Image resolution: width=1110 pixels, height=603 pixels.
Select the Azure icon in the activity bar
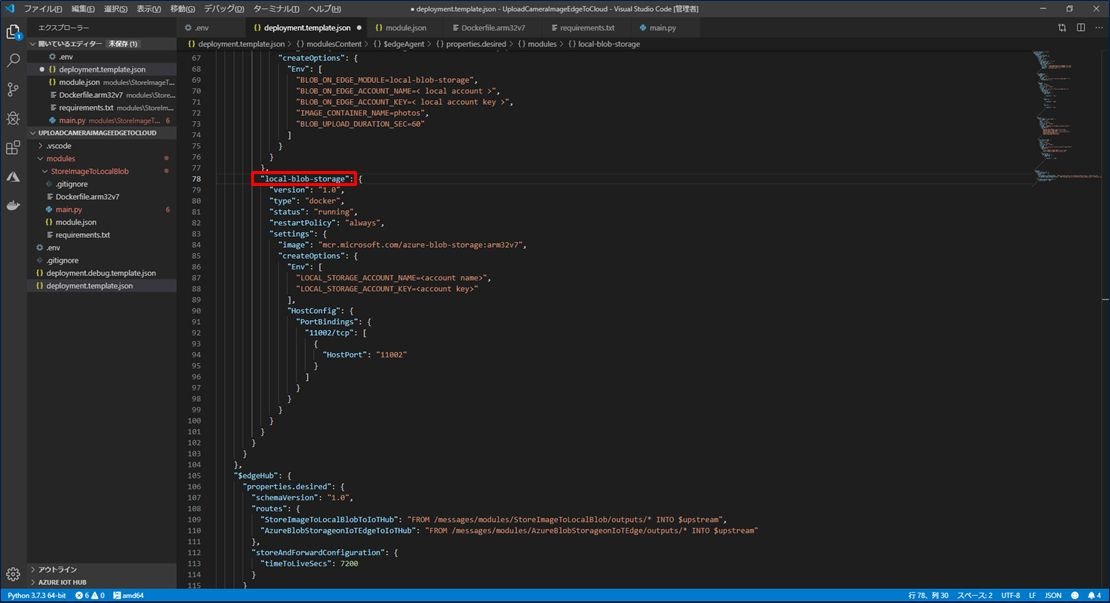tap(13, 177)
